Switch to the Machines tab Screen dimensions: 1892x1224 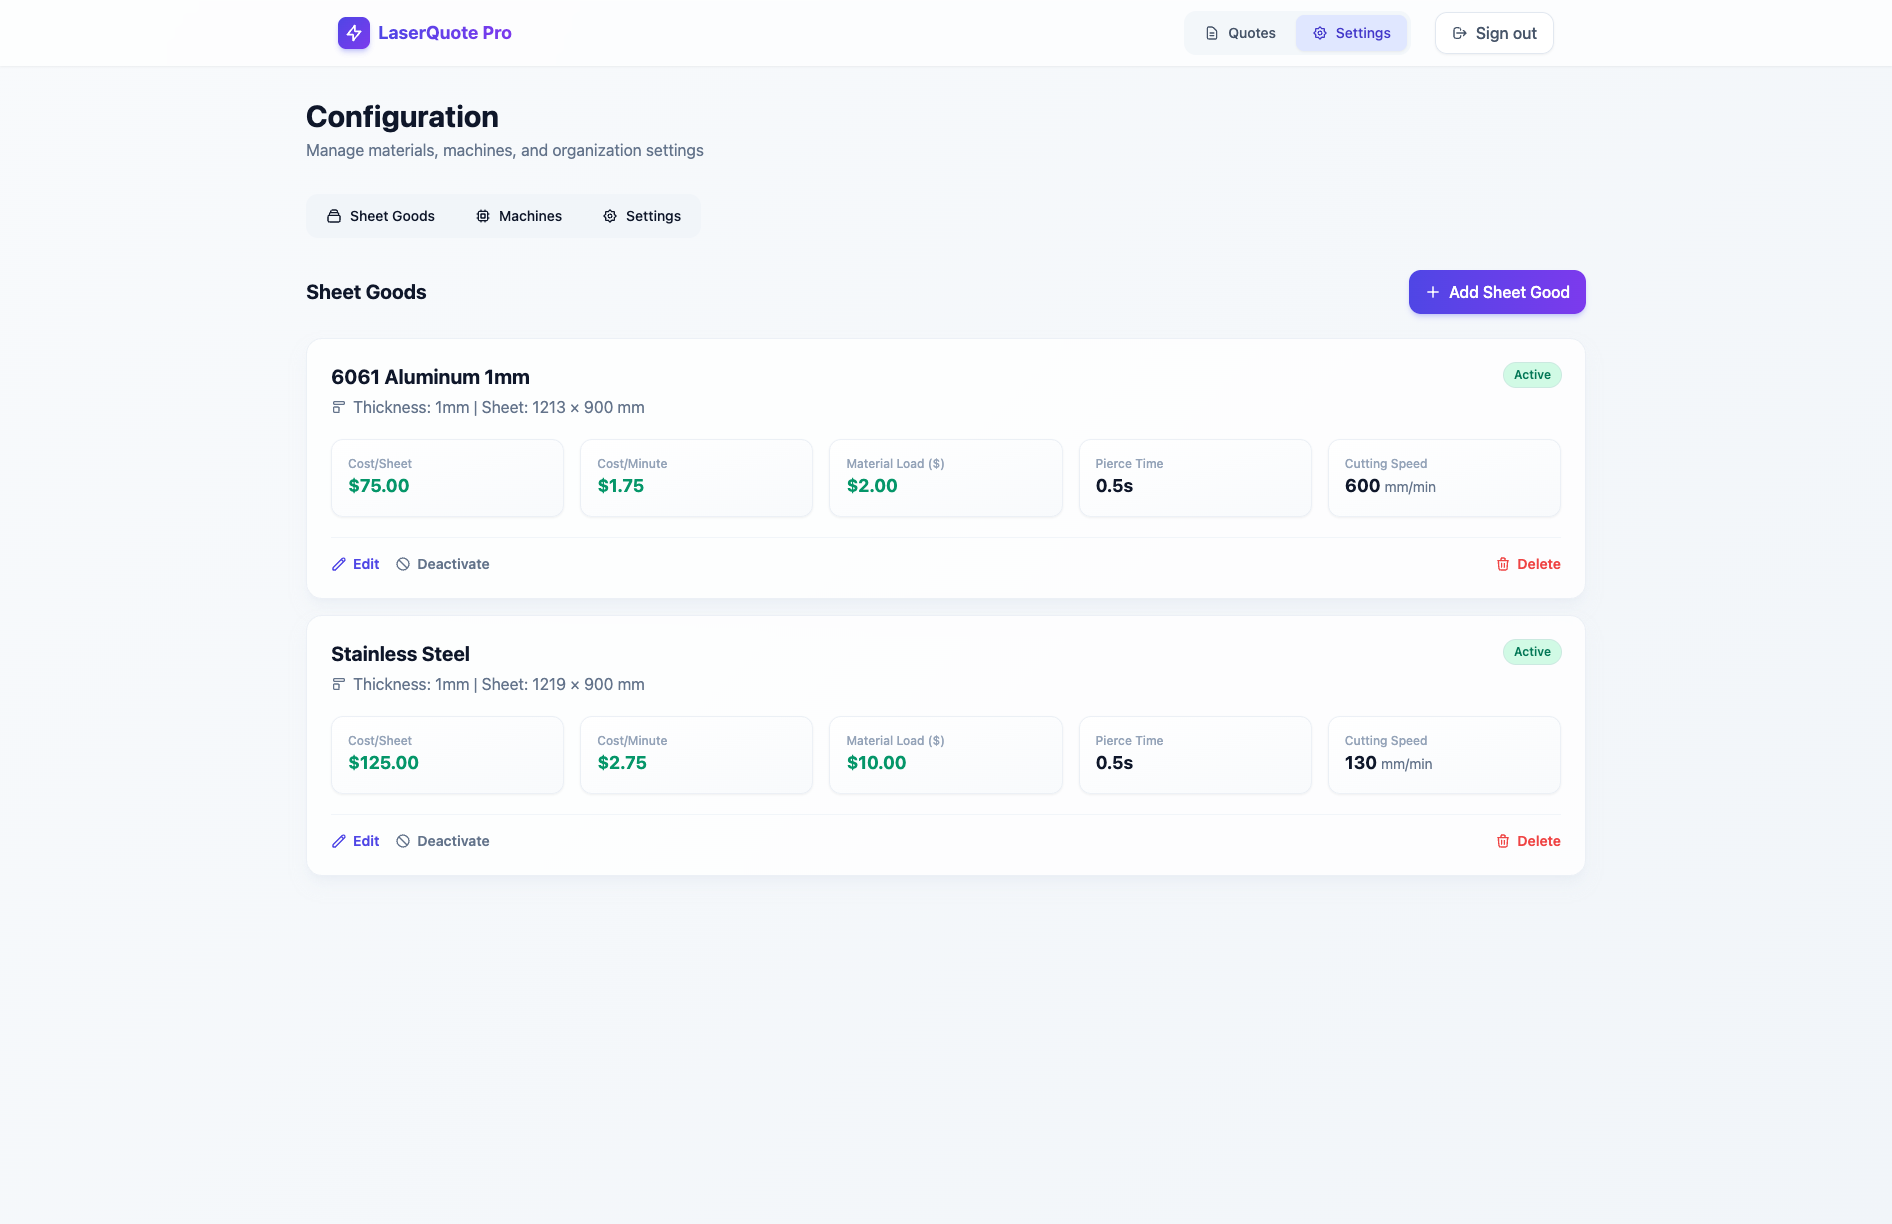[x=518, y=216]
